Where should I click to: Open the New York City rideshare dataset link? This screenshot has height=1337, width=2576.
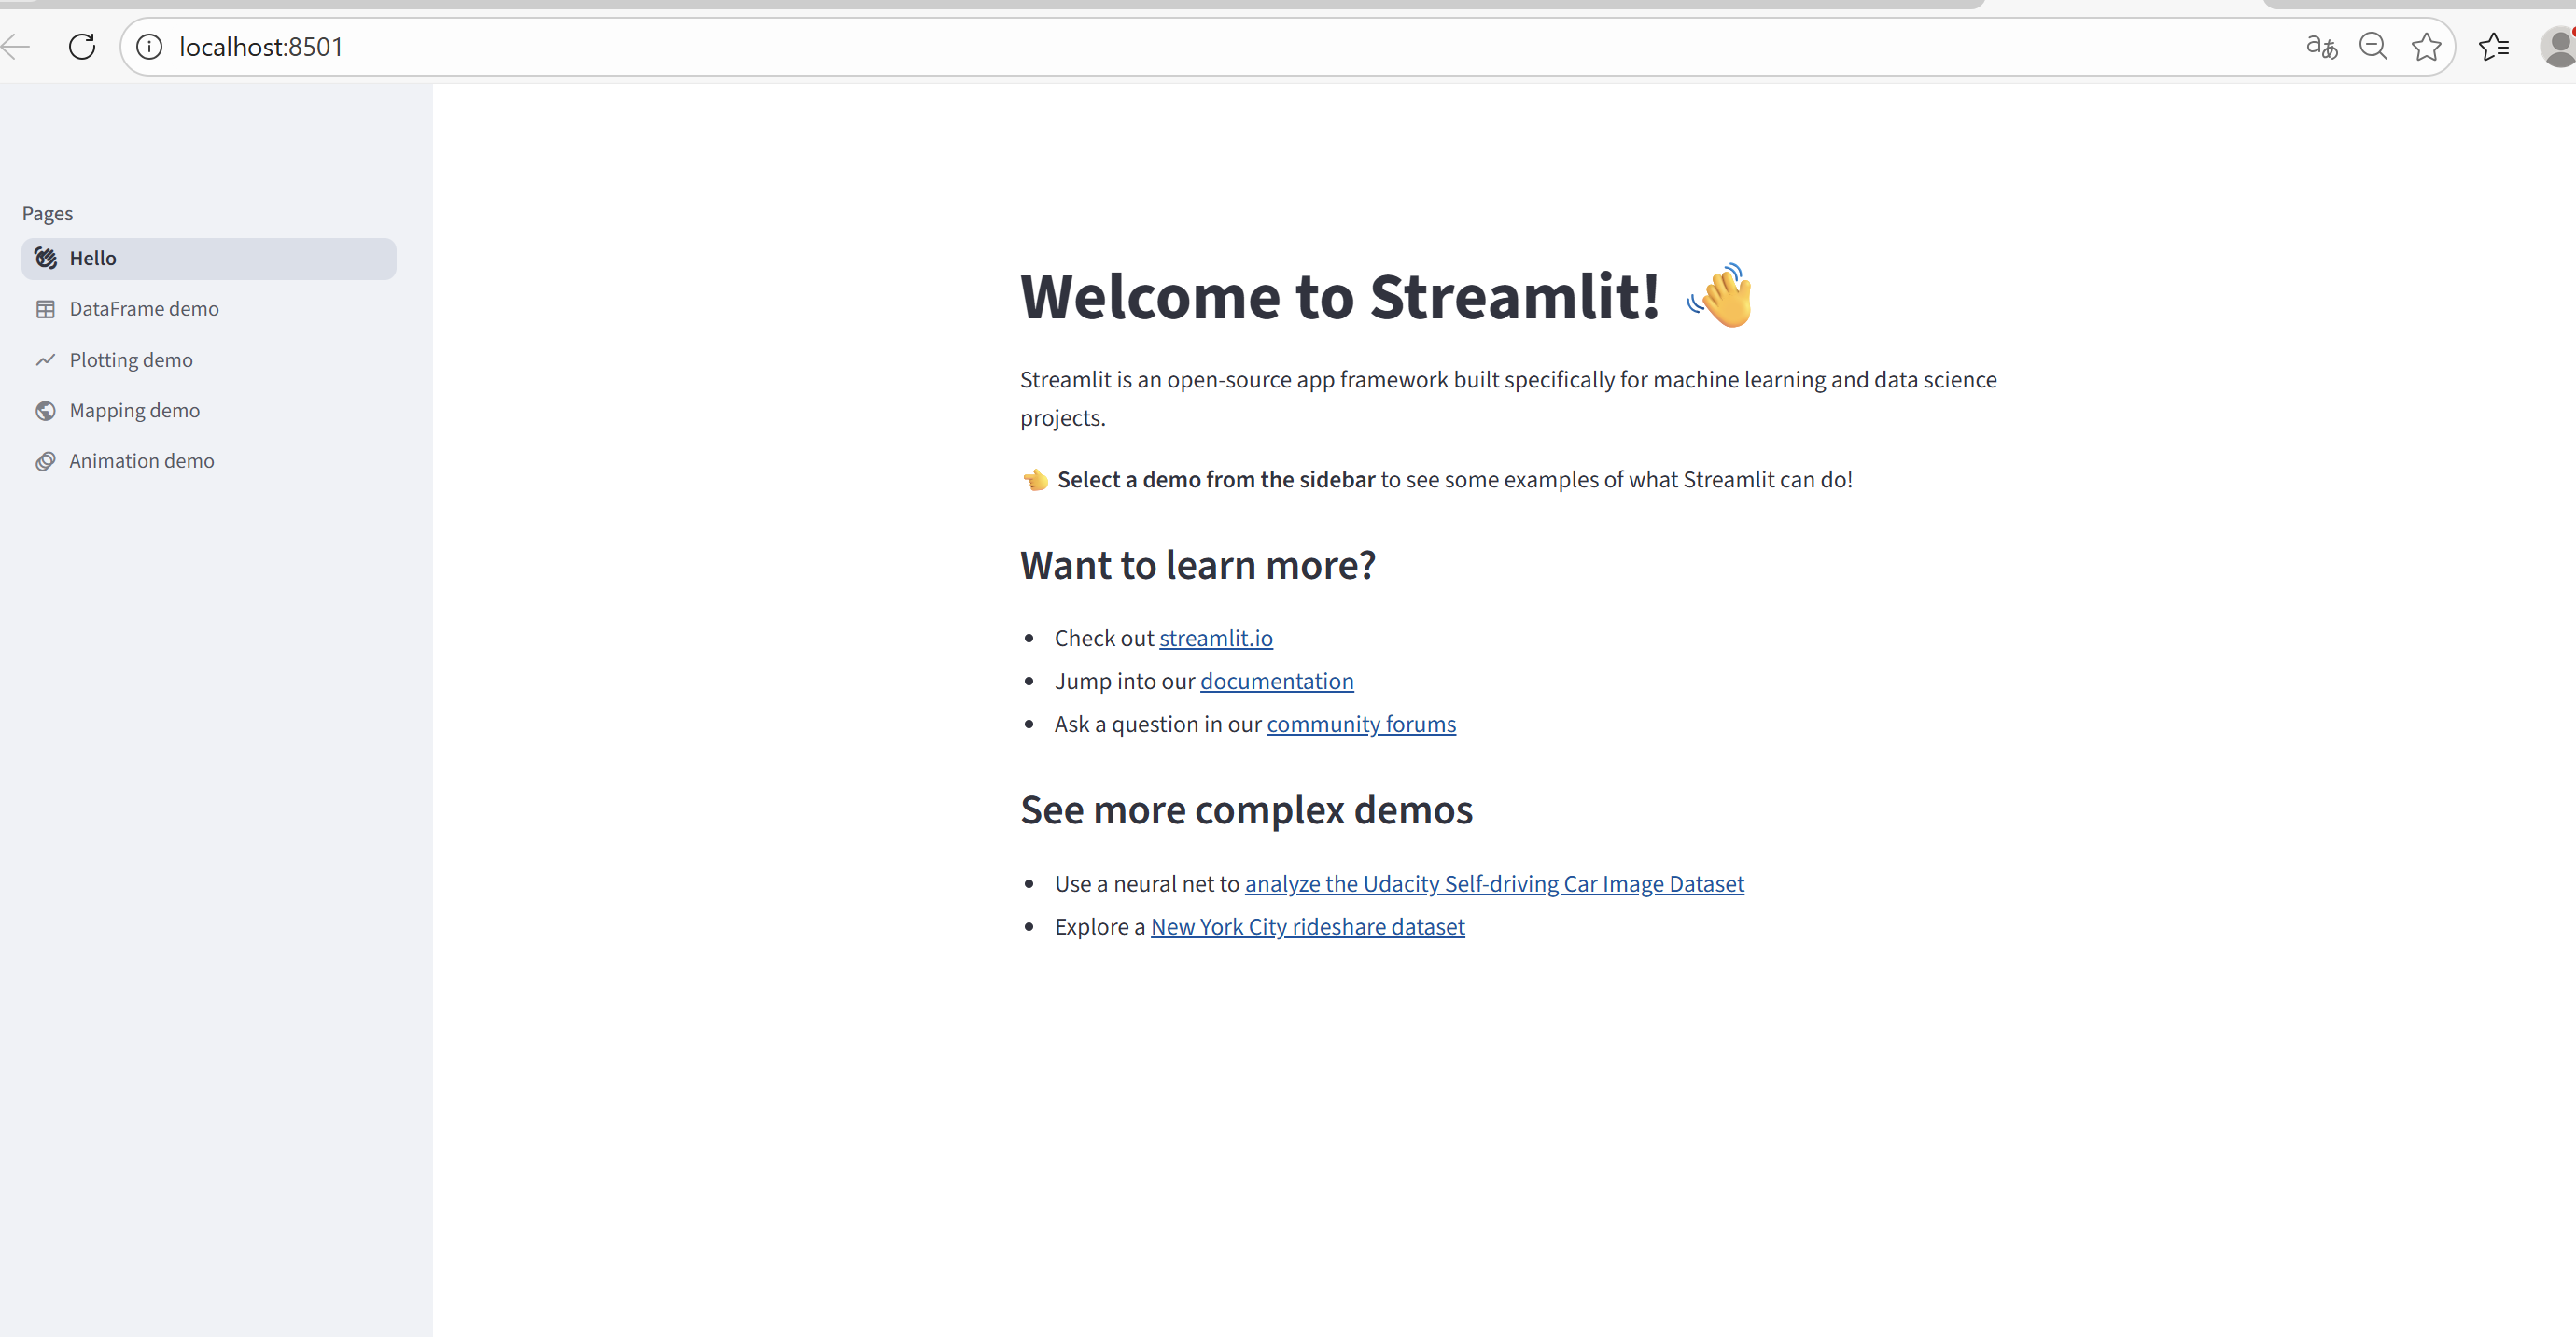1307,927
